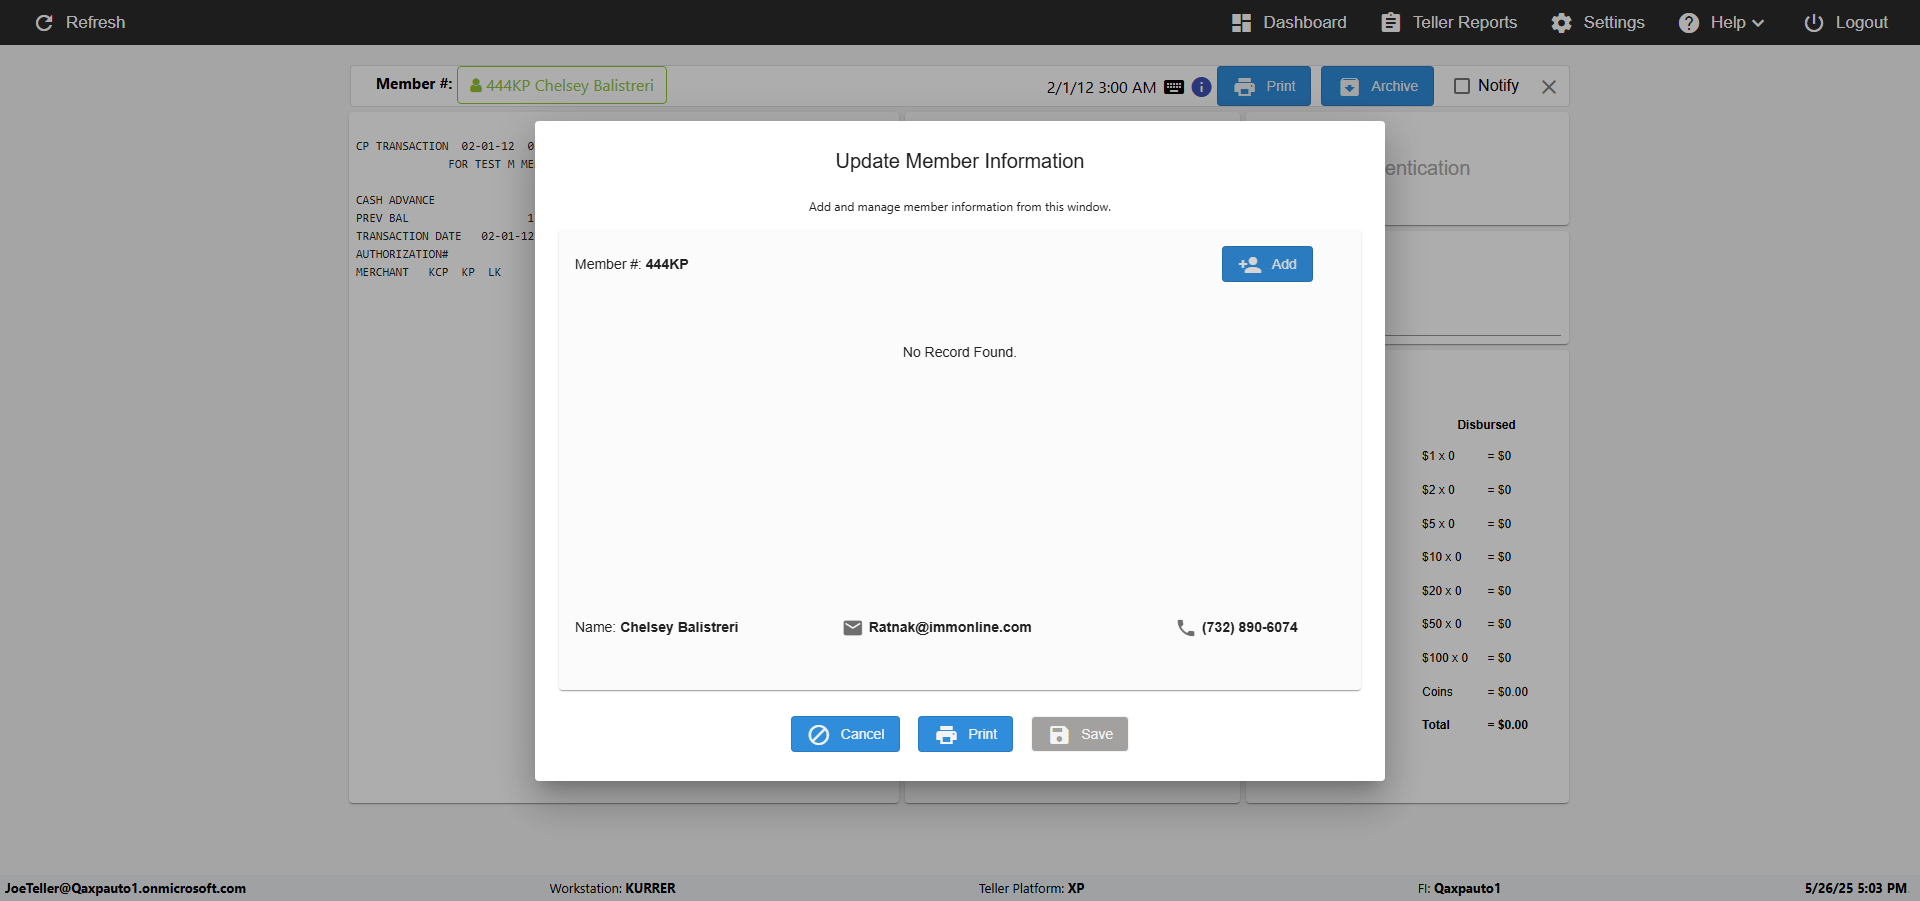Screen dimensions: 1920x901
Task: Click the Refresh label in the top bar
Action: (96, 23)
